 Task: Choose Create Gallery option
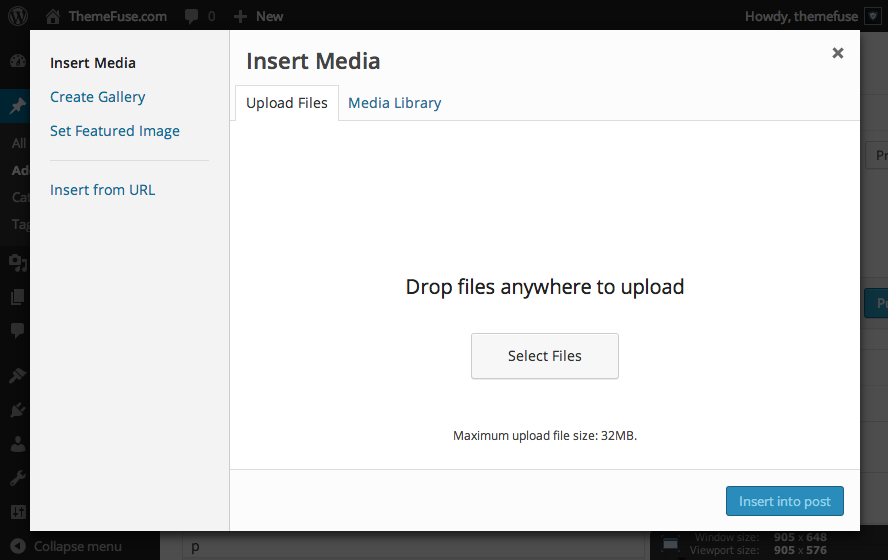[97, 97]
